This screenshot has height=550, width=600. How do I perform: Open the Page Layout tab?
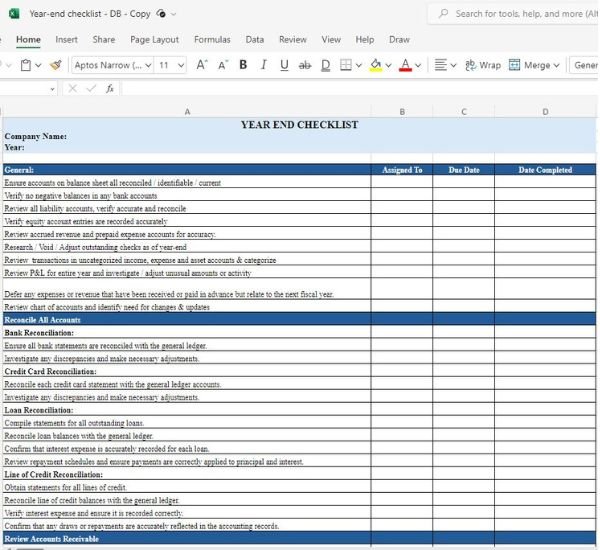point(154,39)
